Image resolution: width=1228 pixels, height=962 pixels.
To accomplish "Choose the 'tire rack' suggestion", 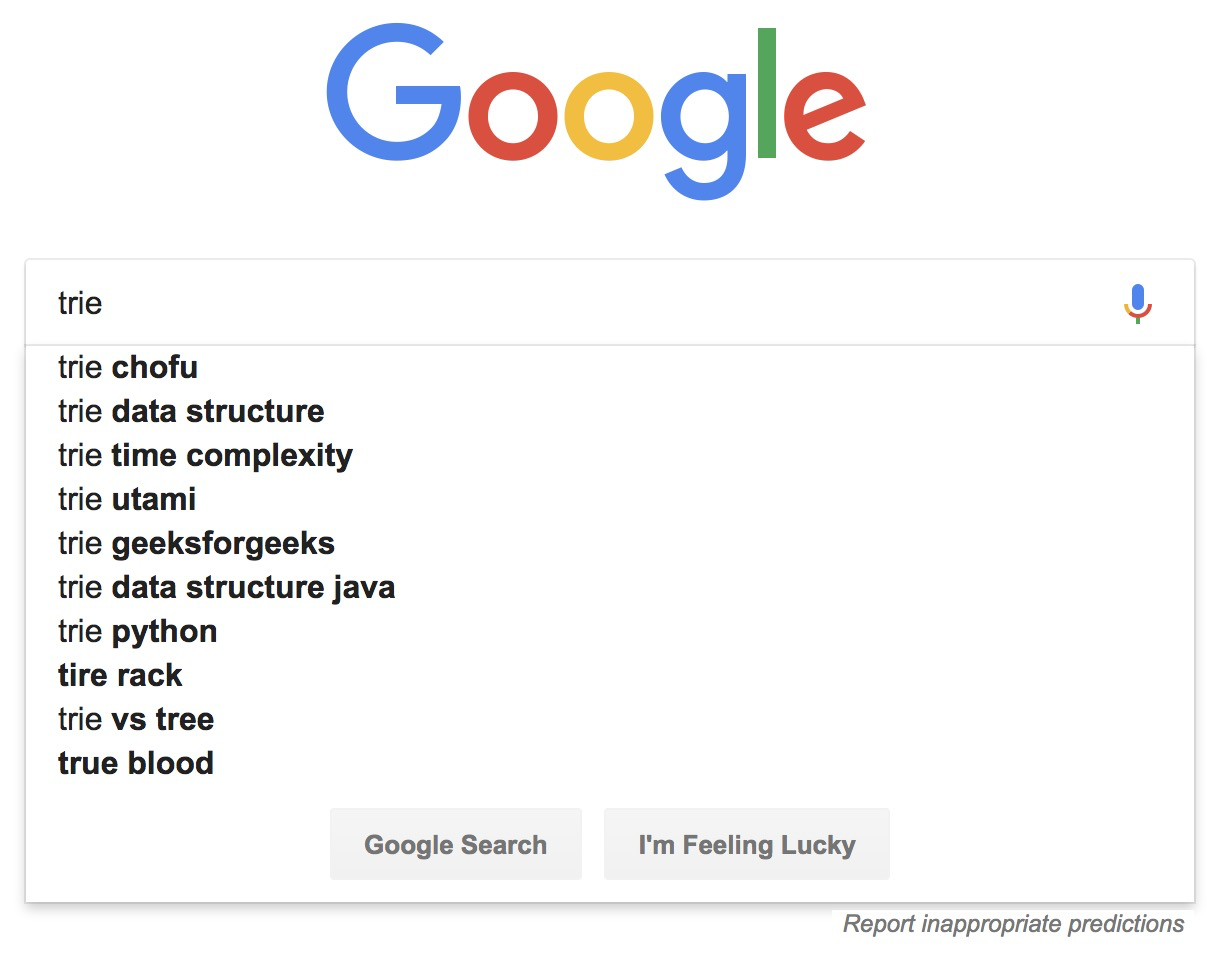I will (x=120, y=676).
